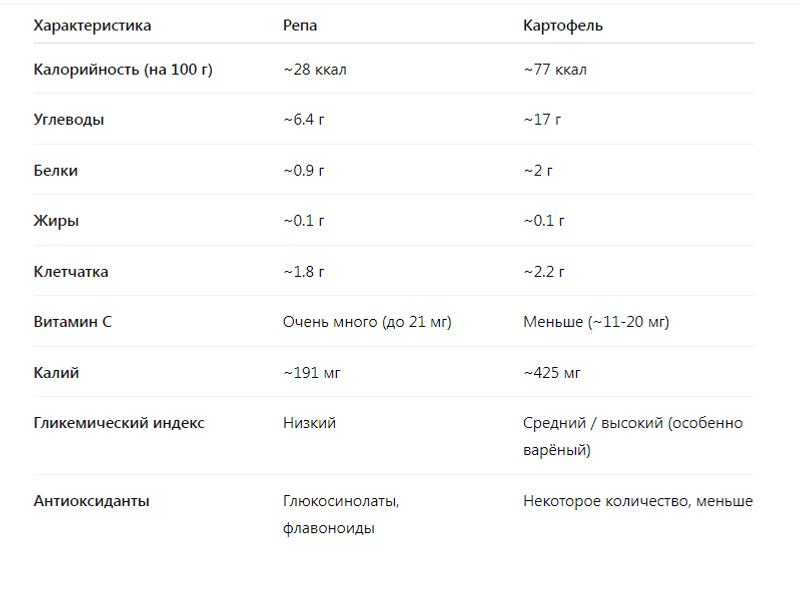The height and width of the screenshot is (598, 800).
Task: Select the «Калорийность (на 100 г)» row label
Action: point(123,70)
